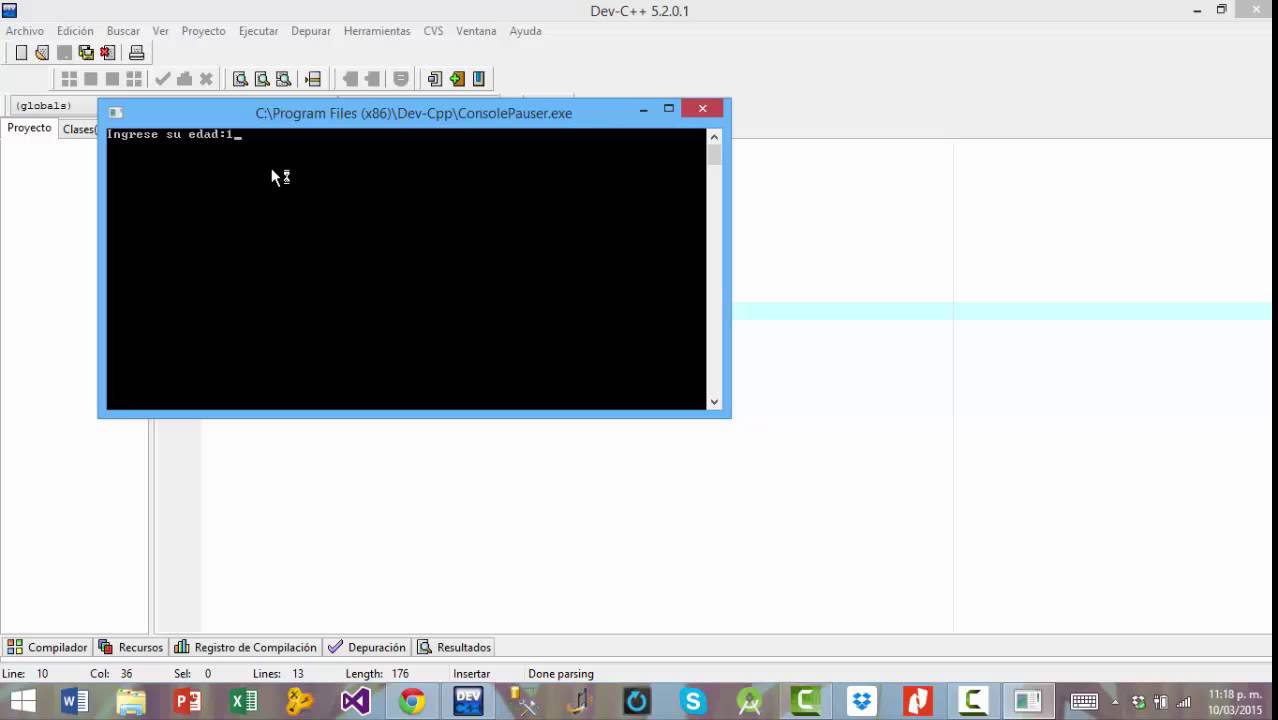Close the ConsolePauser console window

(x=703, y=109)
